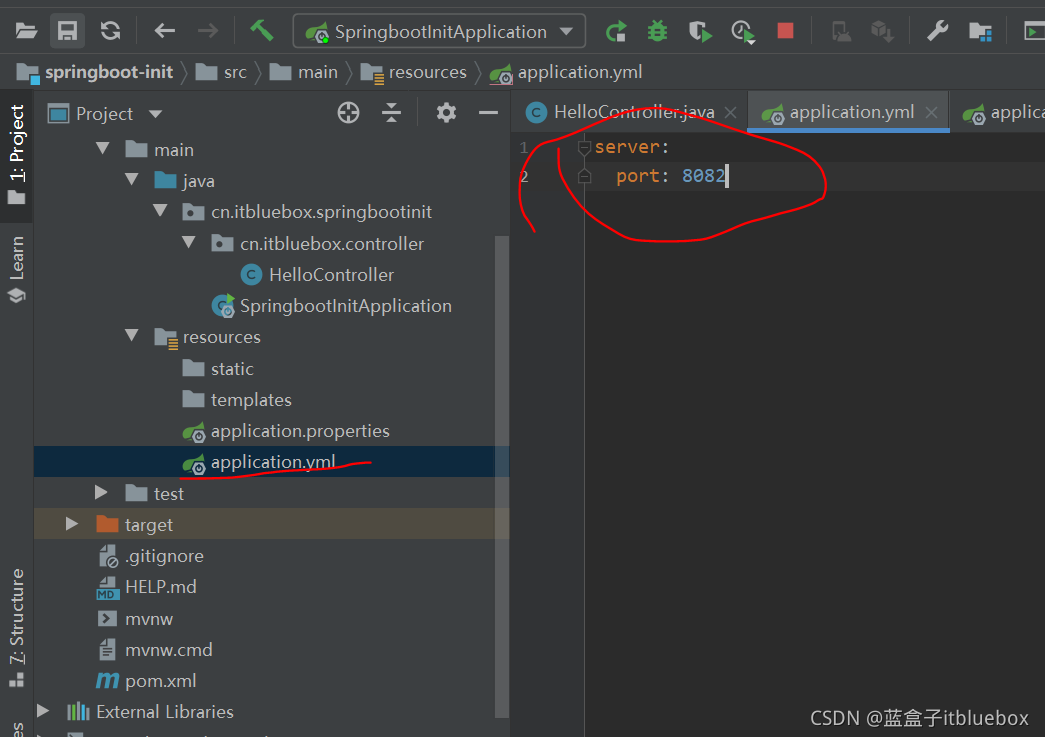Click springboot-init breadcrumb
Viewport: 1045px width, 737px height.
[x=95, y=72]
